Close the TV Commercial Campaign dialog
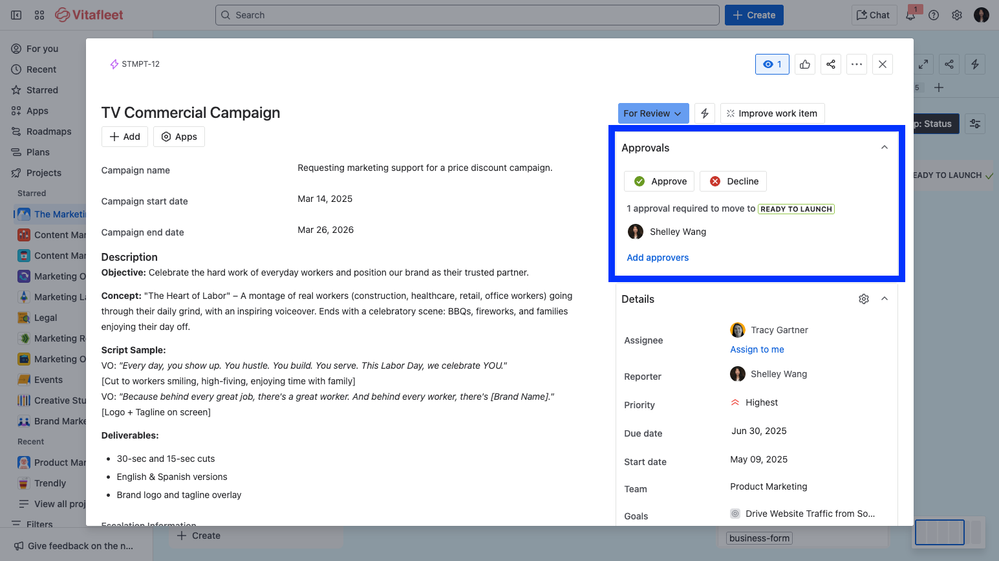 882,64
